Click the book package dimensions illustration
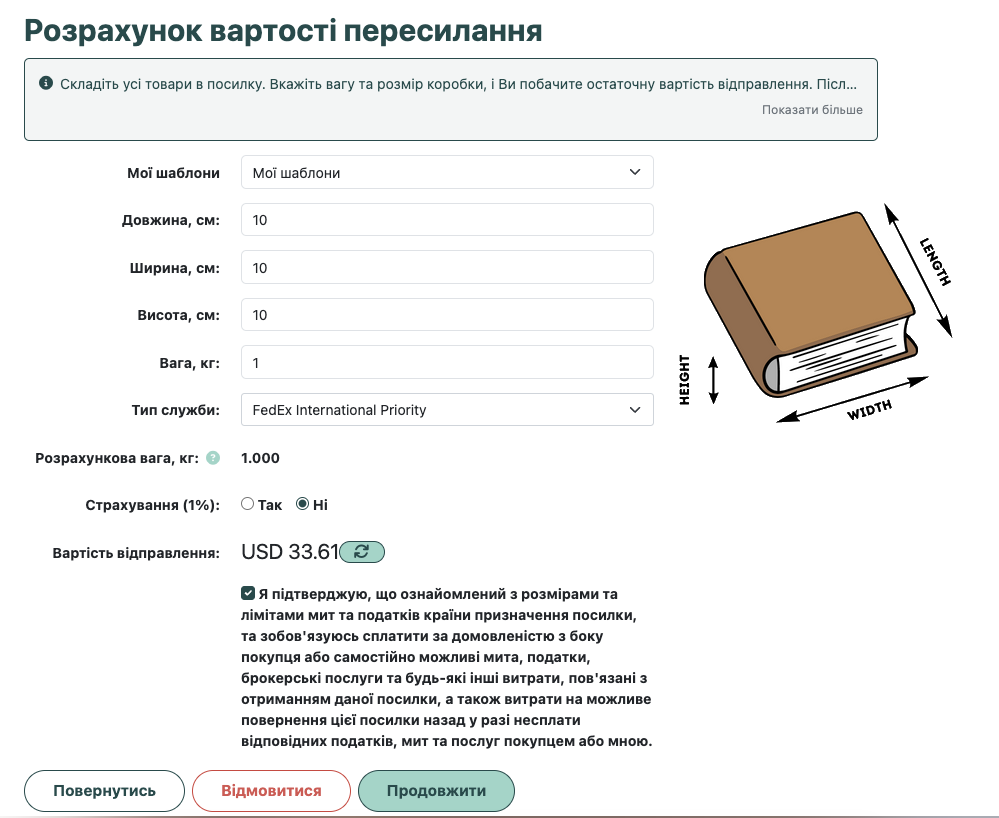999x818 pixels. click(x=816, y=314)
